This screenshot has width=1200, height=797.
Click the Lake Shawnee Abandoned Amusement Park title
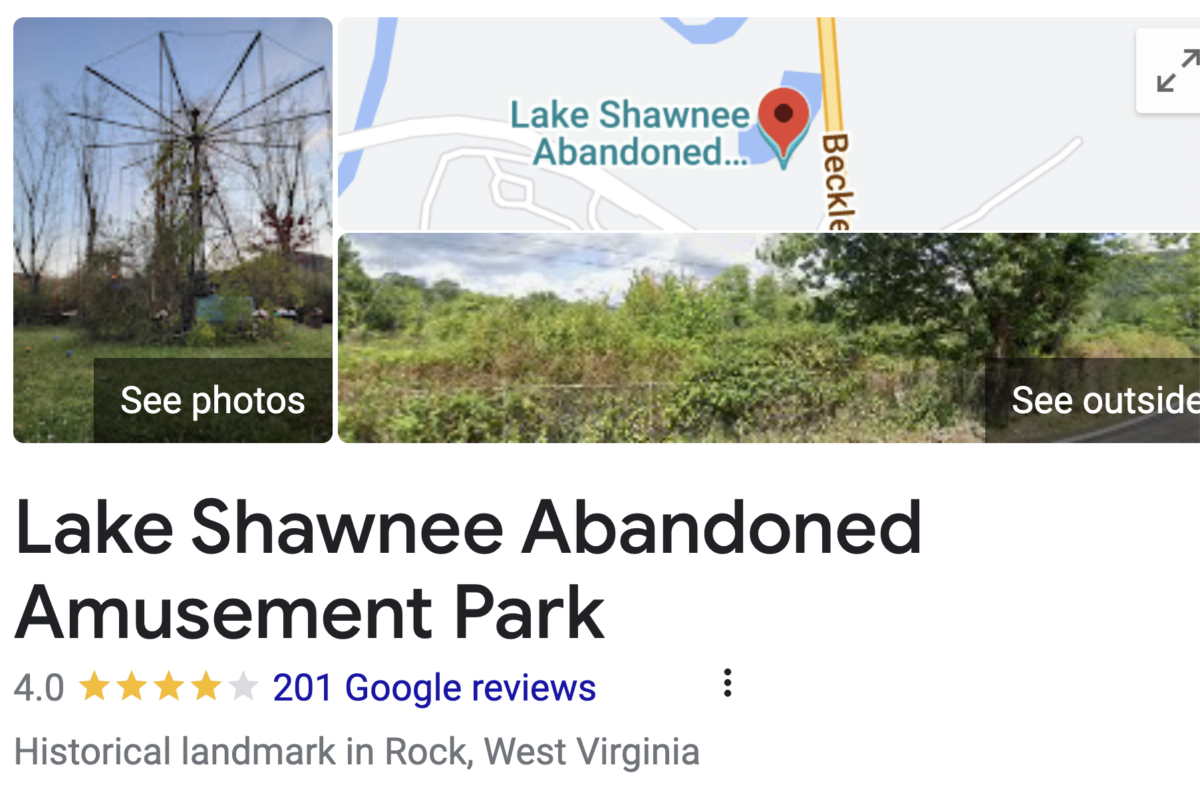pyautogui.click(x=468, y=570)
